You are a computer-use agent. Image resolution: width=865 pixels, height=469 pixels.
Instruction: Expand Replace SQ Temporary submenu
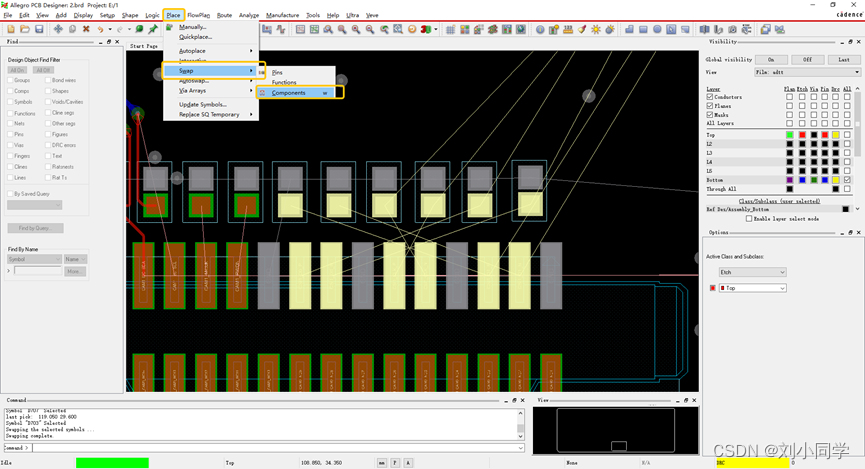click(211, 115)
